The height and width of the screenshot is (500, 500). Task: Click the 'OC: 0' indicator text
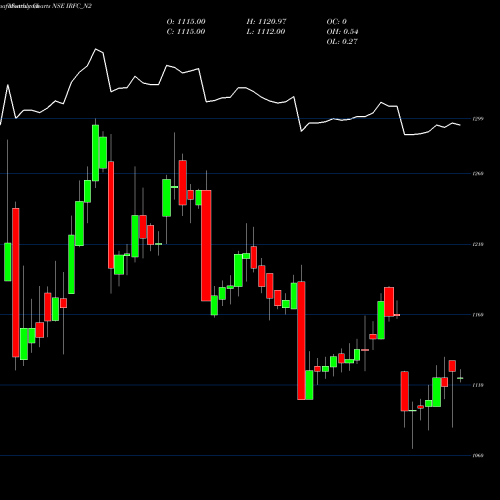(337, 22)
